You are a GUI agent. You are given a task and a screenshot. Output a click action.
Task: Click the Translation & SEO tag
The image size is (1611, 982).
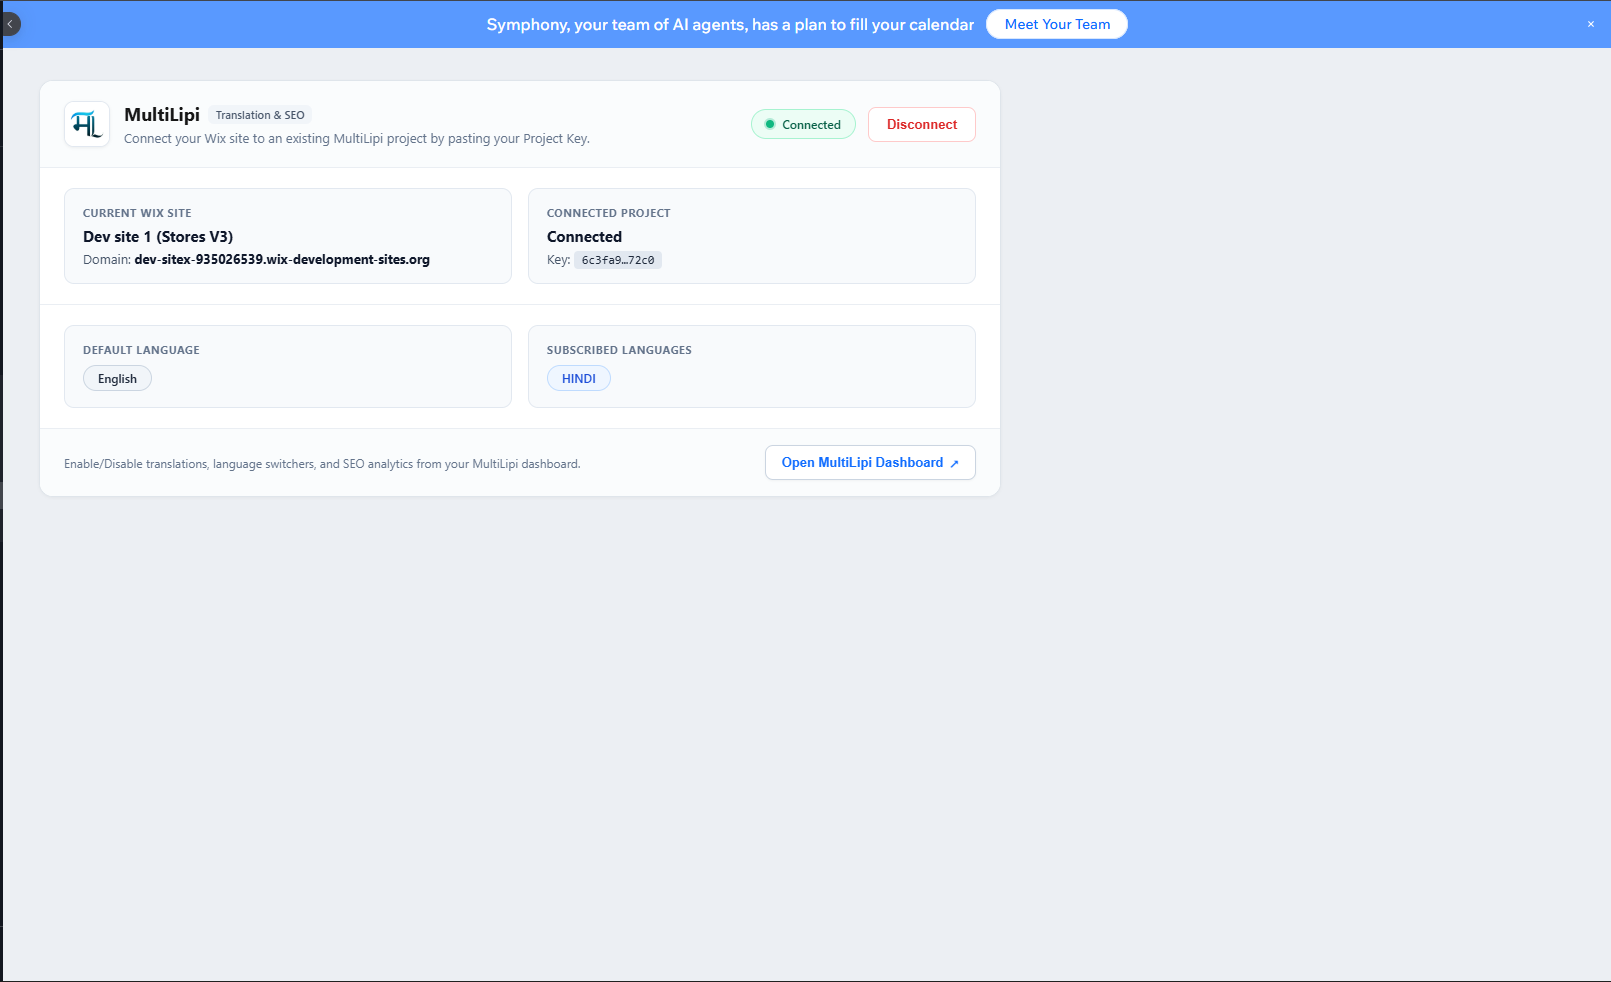pos(260,115)
